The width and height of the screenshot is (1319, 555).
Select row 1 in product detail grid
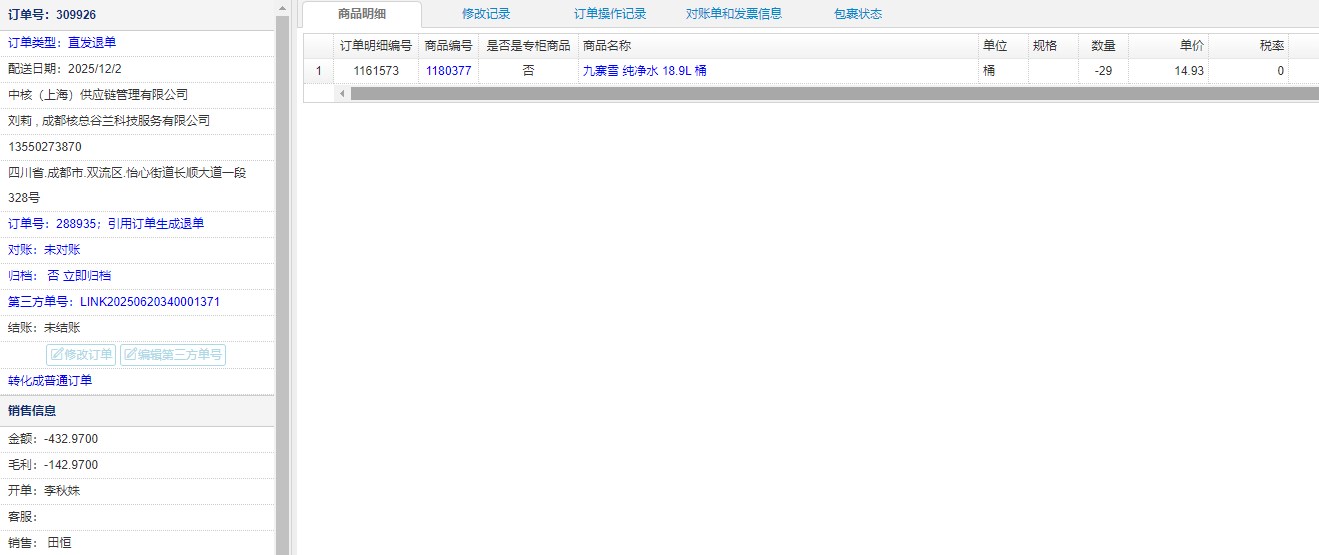pyautogui.click(x=319, y=71)
